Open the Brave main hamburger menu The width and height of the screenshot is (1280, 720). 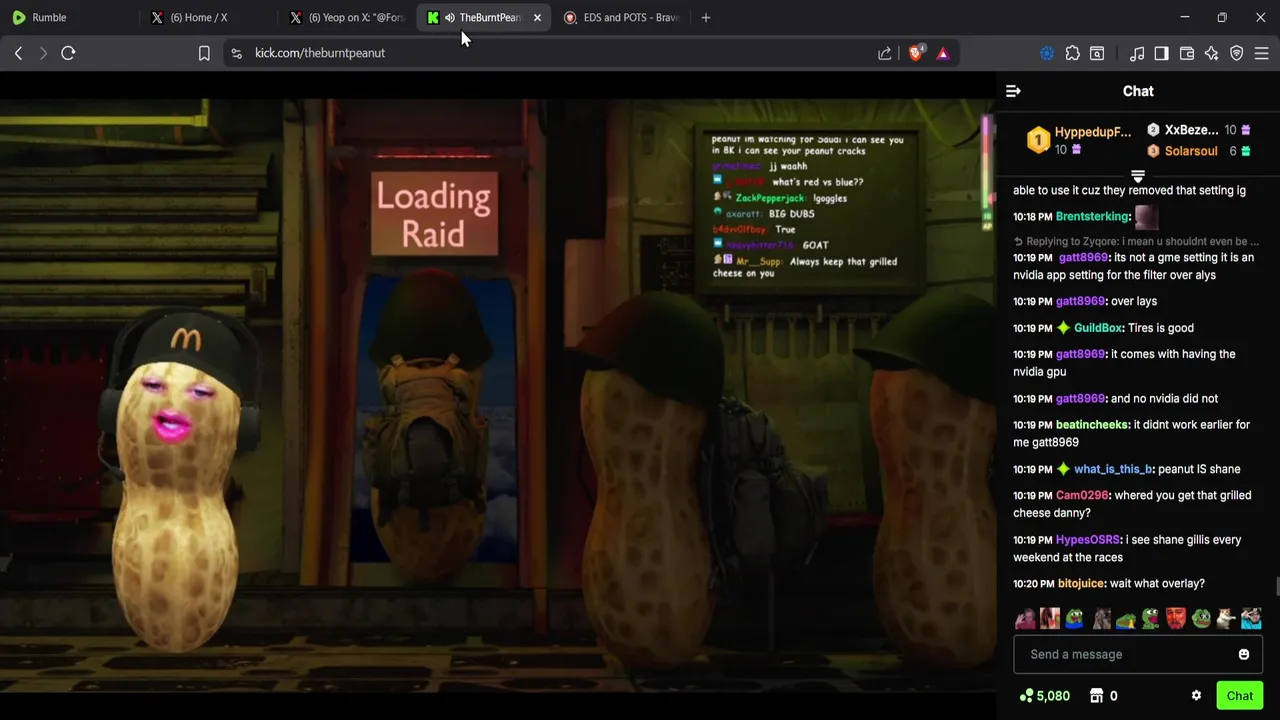[x=1262, y=53]
